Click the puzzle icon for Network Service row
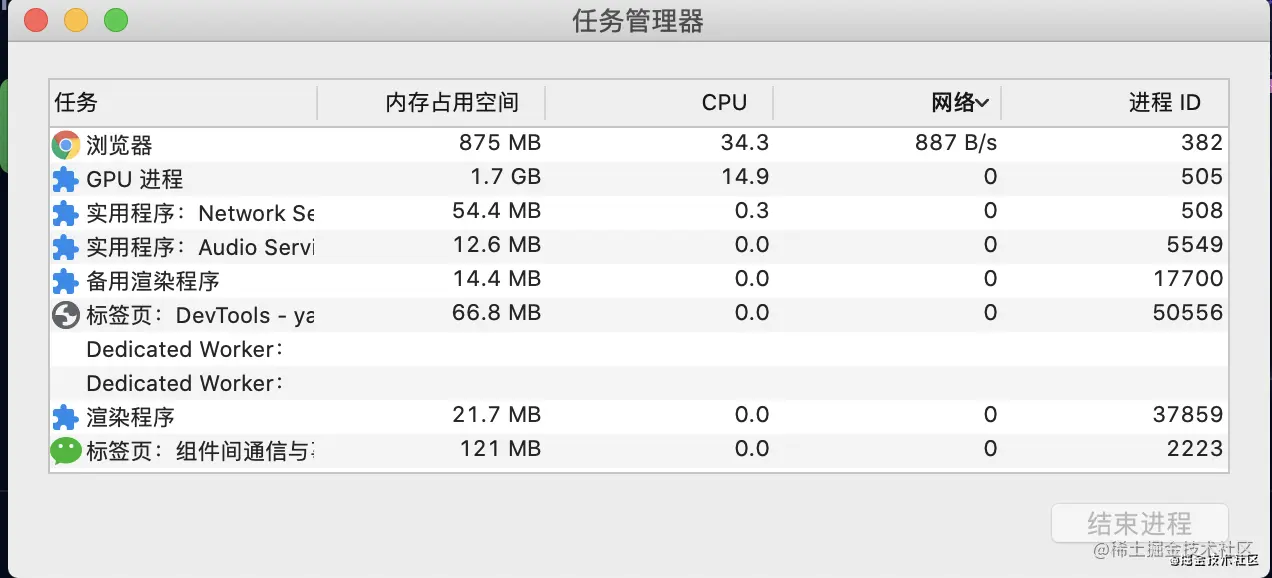Viewport: 1272px width, 578px height. (x=65, y=214)
